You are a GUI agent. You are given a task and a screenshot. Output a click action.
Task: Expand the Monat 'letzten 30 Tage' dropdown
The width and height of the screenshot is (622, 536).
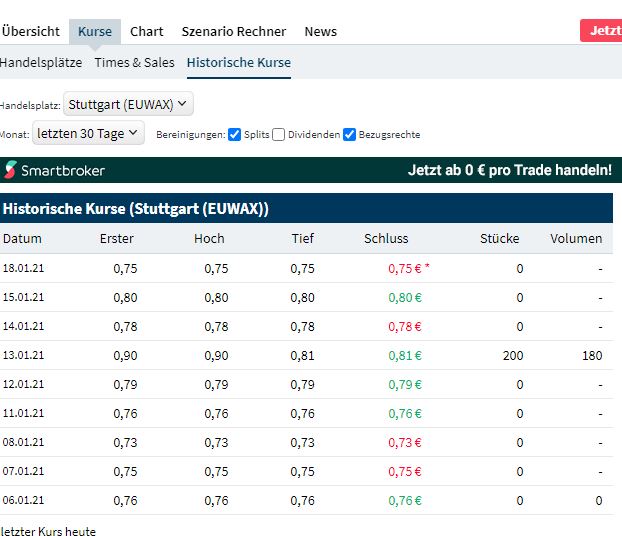pos(88,133)
